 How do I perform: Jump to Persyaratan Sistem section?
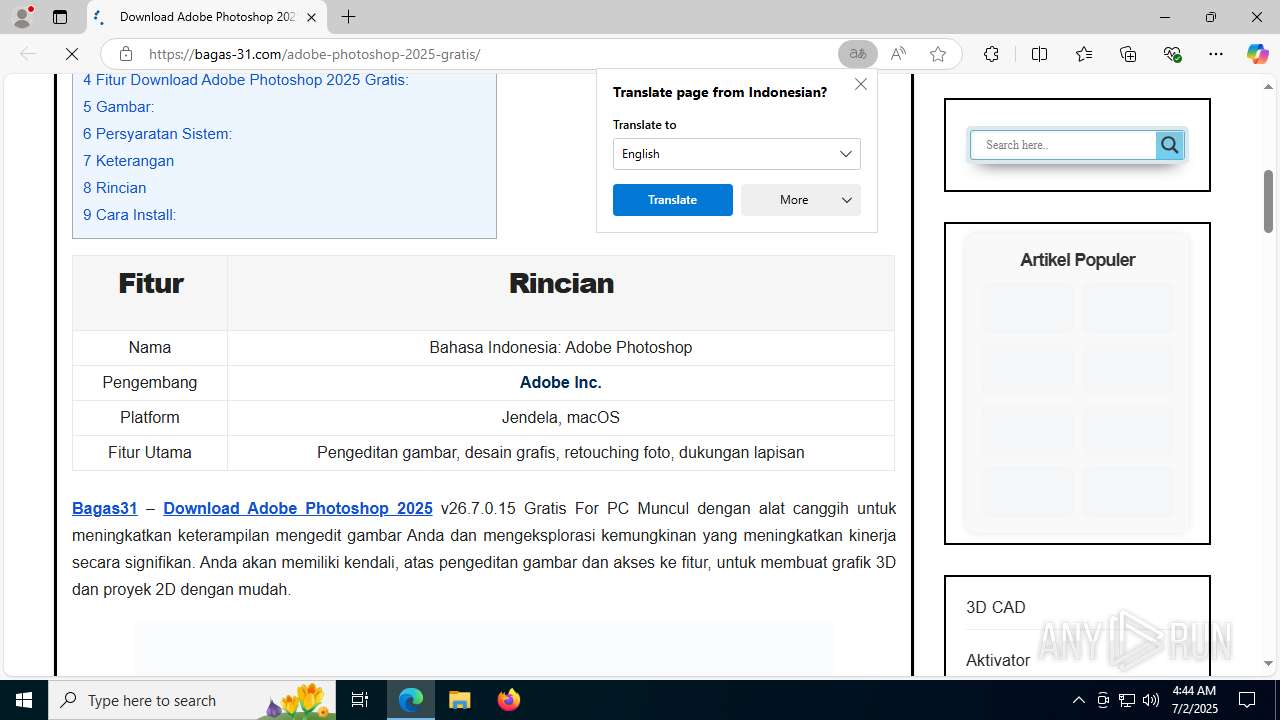(x=158, y=134)
